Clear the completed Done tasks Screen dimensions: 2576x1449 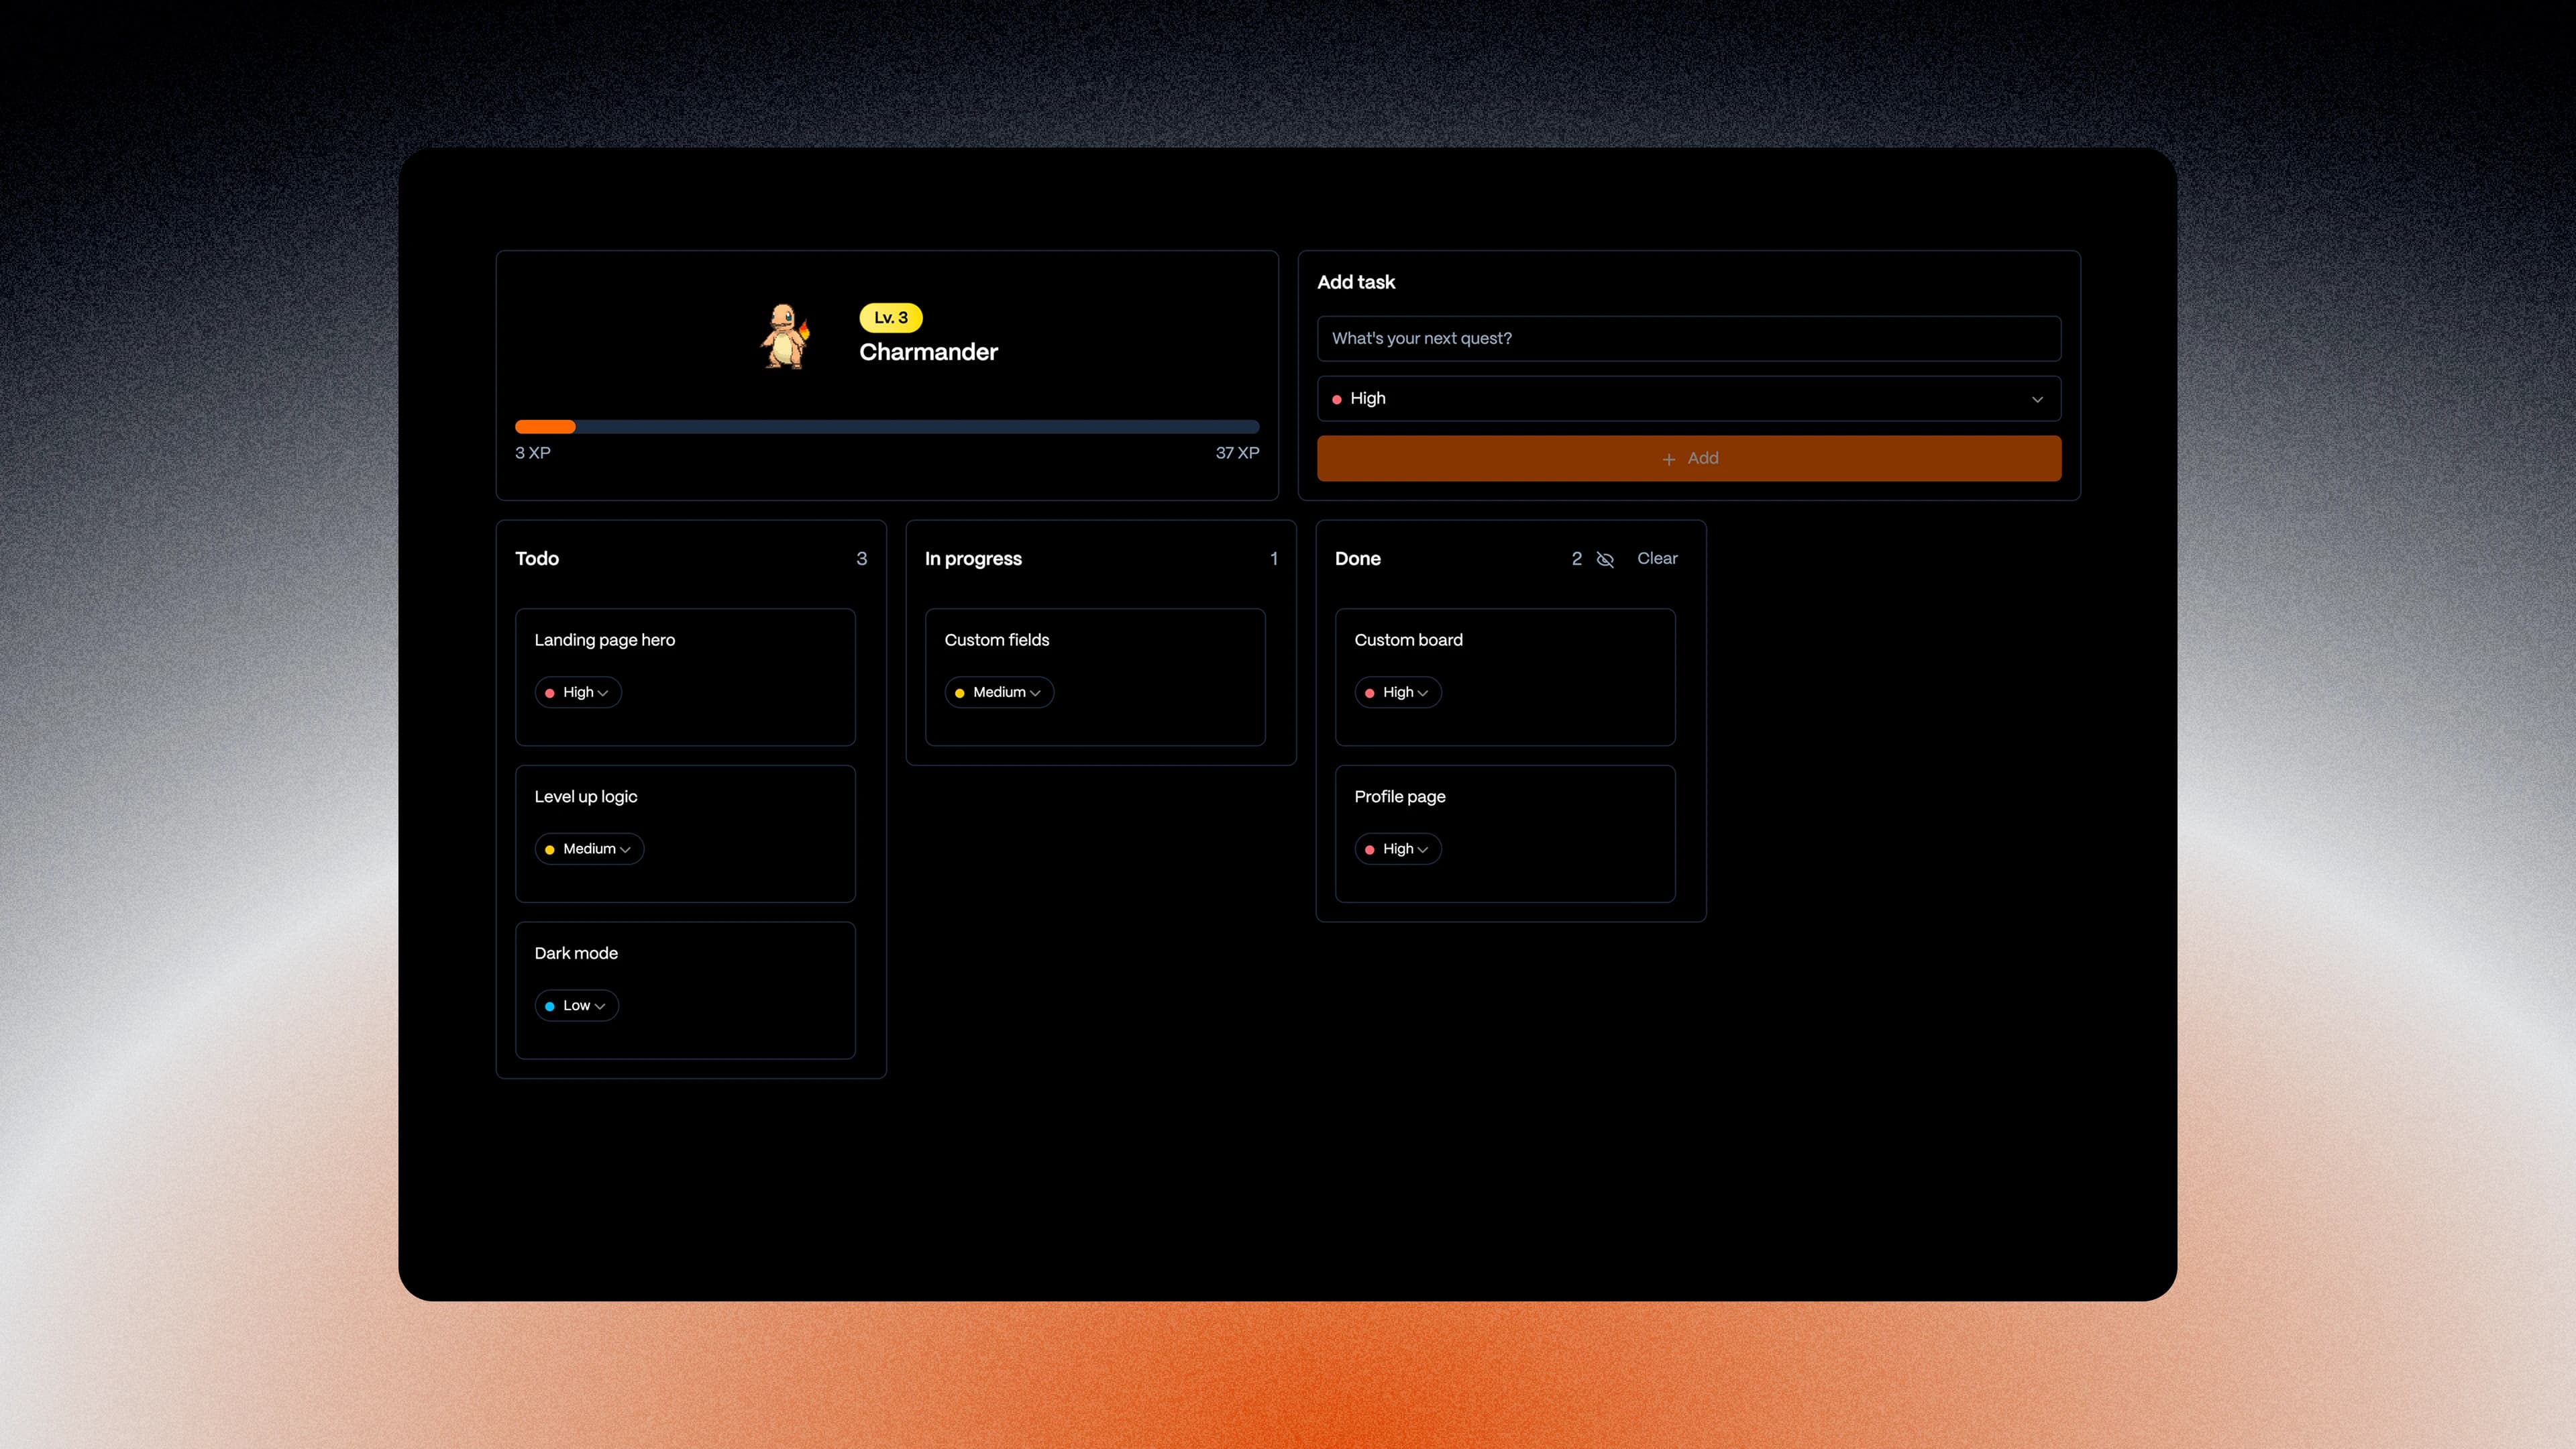(x=1656, y=559)
